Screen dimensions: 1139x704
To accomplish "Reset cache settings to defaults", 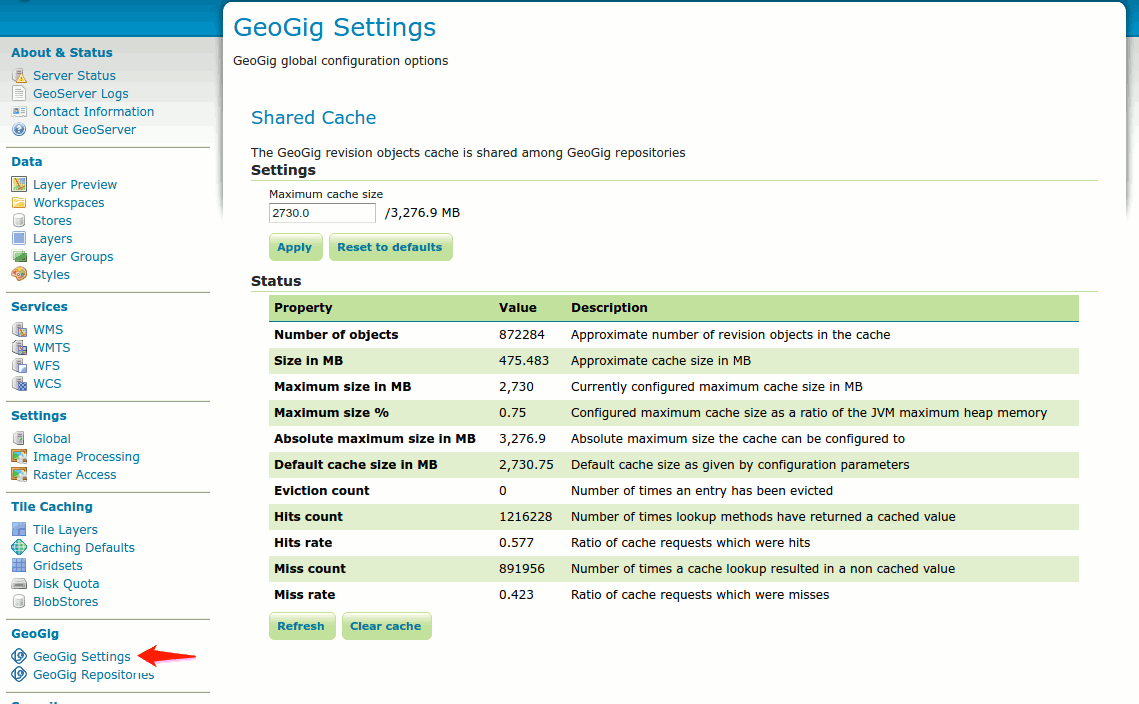I will pos(390,246).
